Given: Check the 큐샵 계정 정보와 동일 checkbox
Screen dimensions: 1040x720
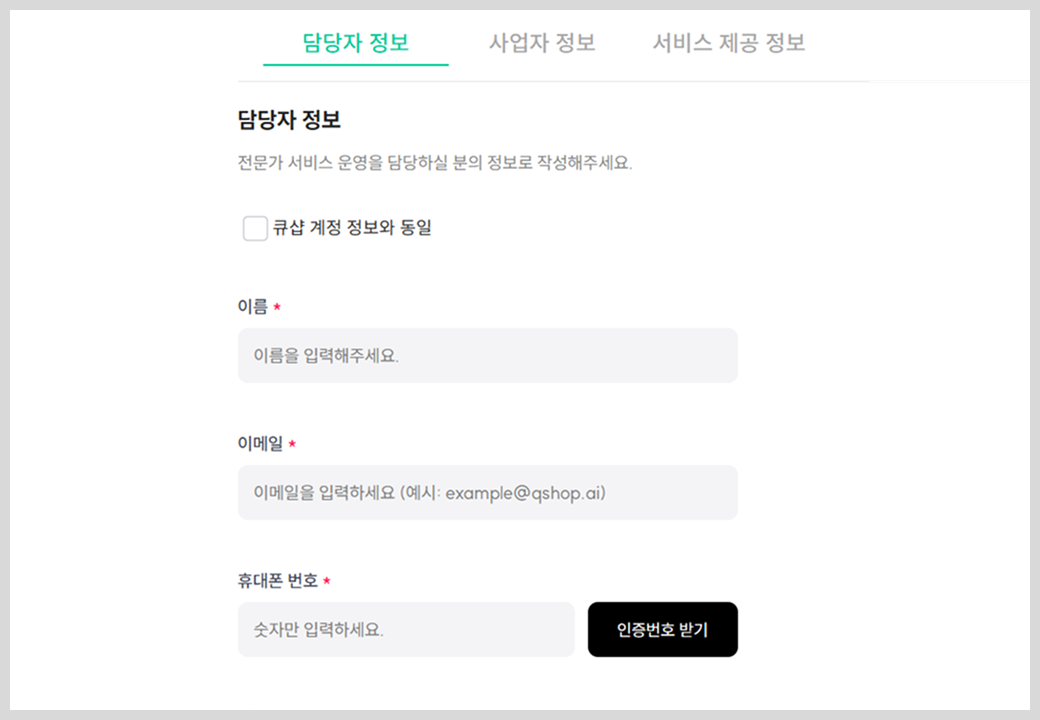Looking at the screenshot, I should tap(255, 228).
